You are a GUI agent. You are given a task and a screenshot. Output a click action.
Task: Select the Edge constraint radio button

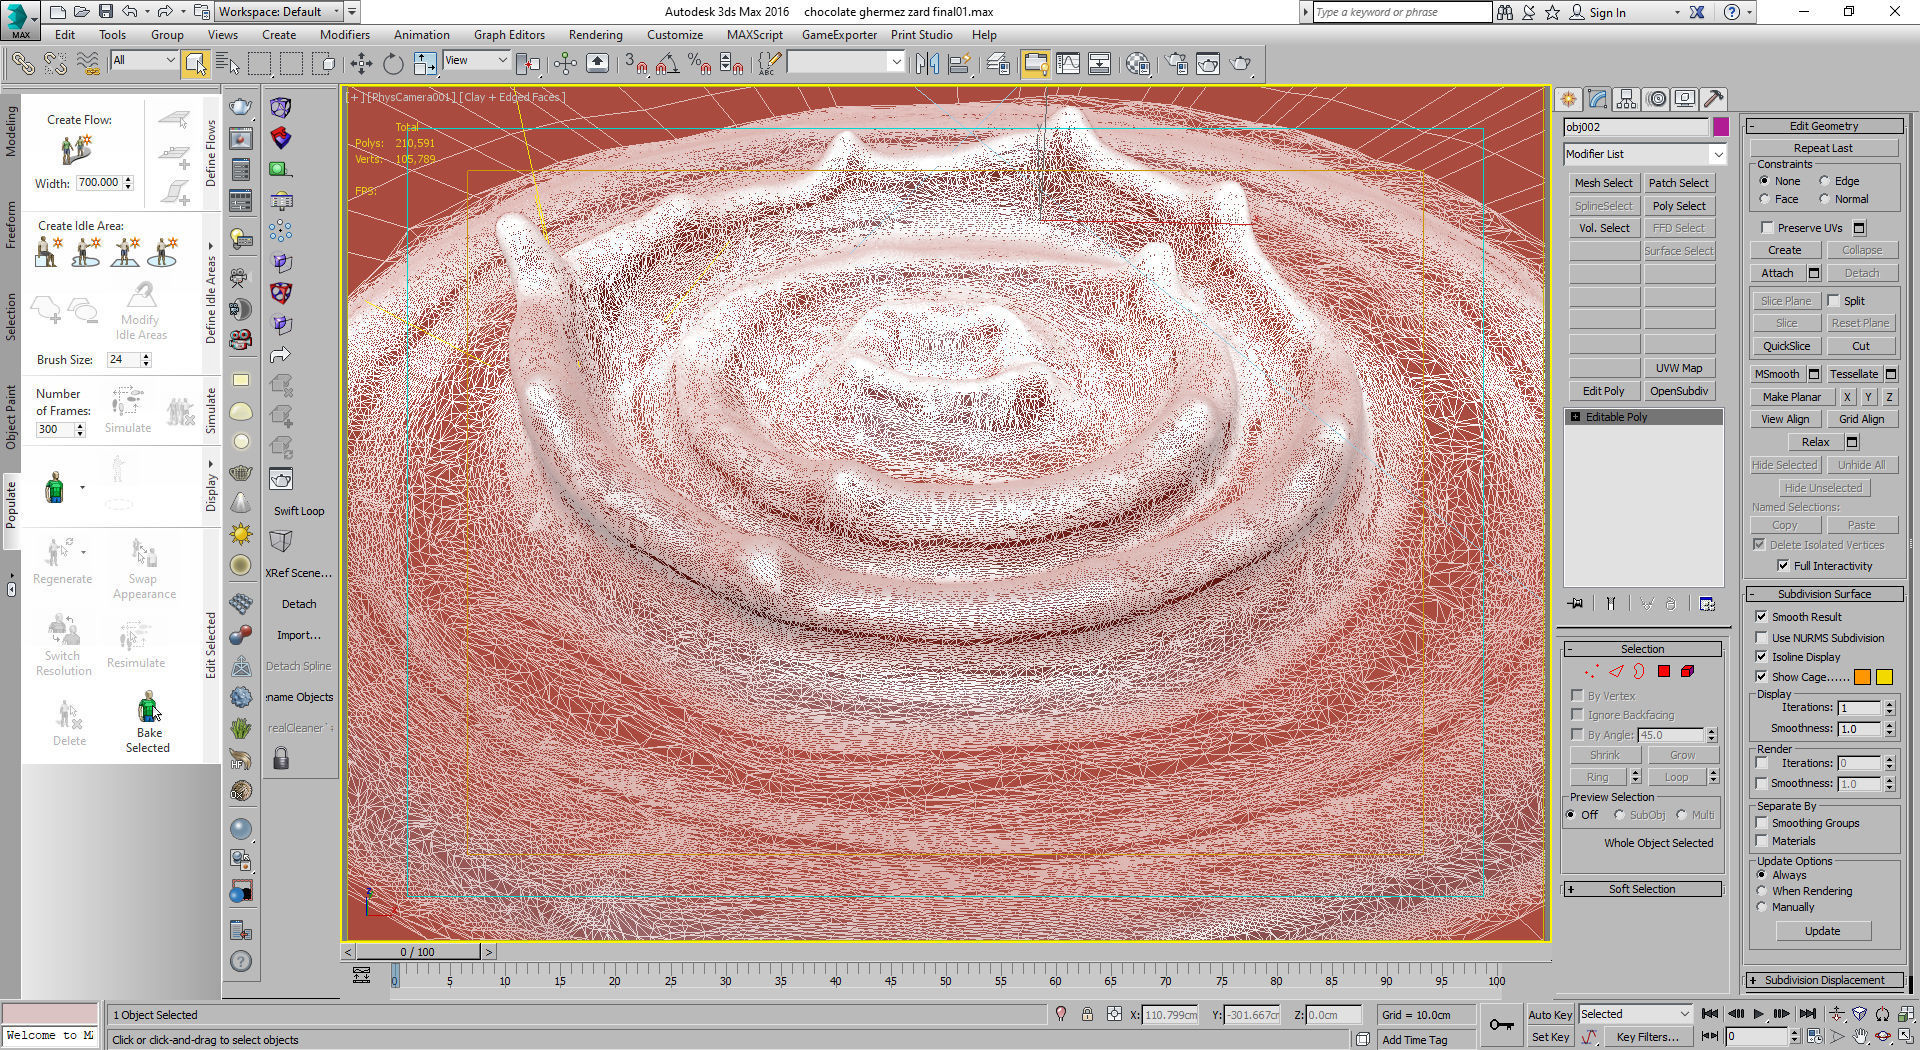tap(1824, 181)
